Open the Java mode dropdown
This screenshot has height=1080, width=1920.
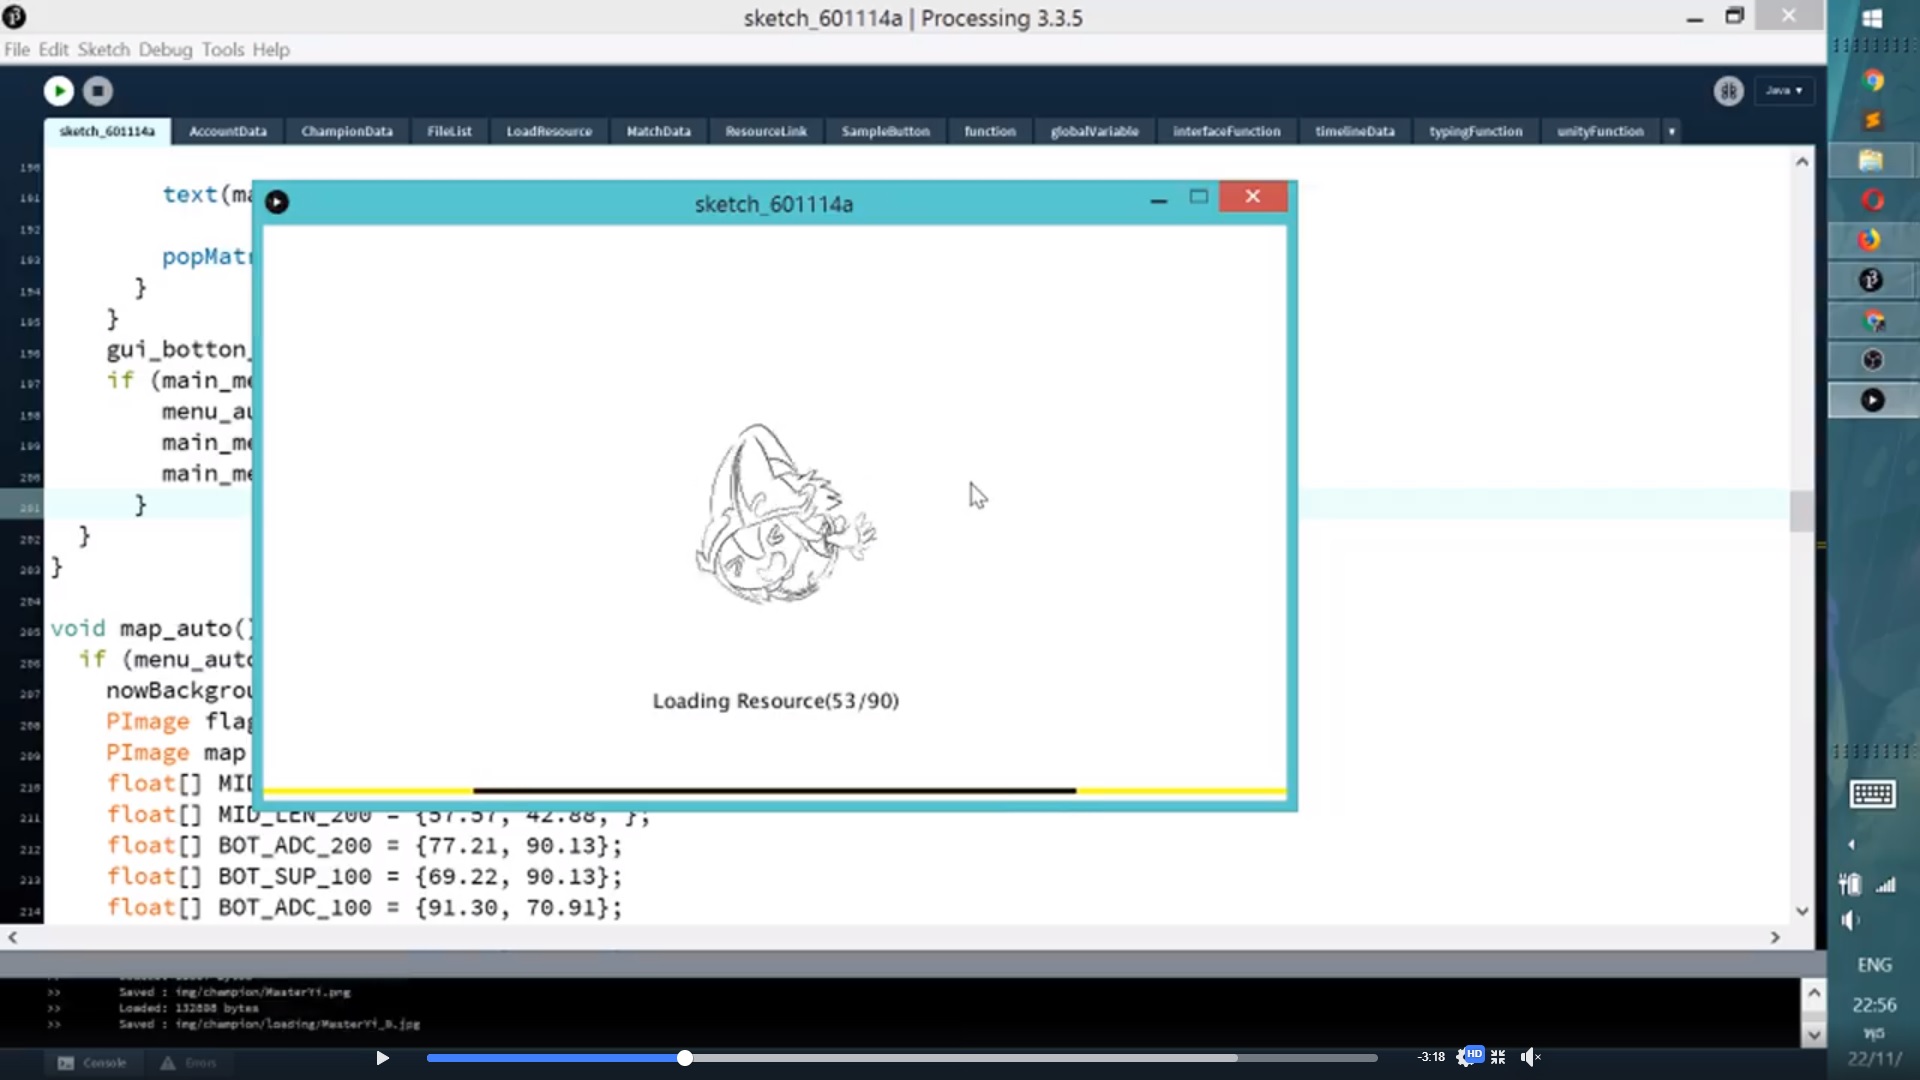click(1784, 91)
